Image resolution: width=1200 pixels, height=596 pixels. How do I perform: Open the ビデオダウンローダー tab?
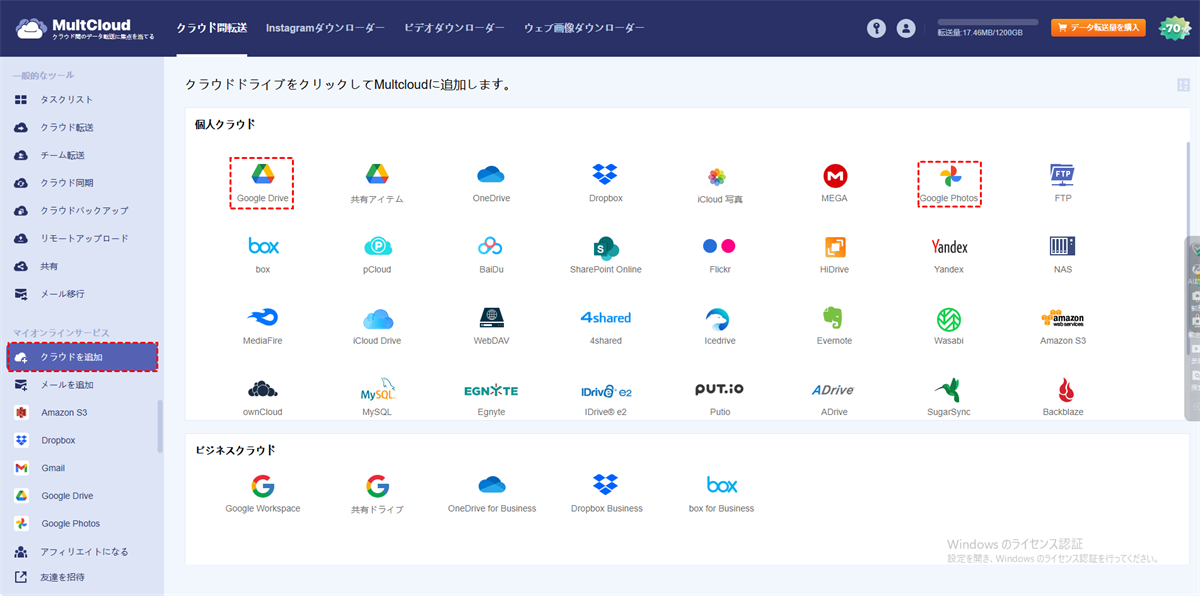(454, 28)
